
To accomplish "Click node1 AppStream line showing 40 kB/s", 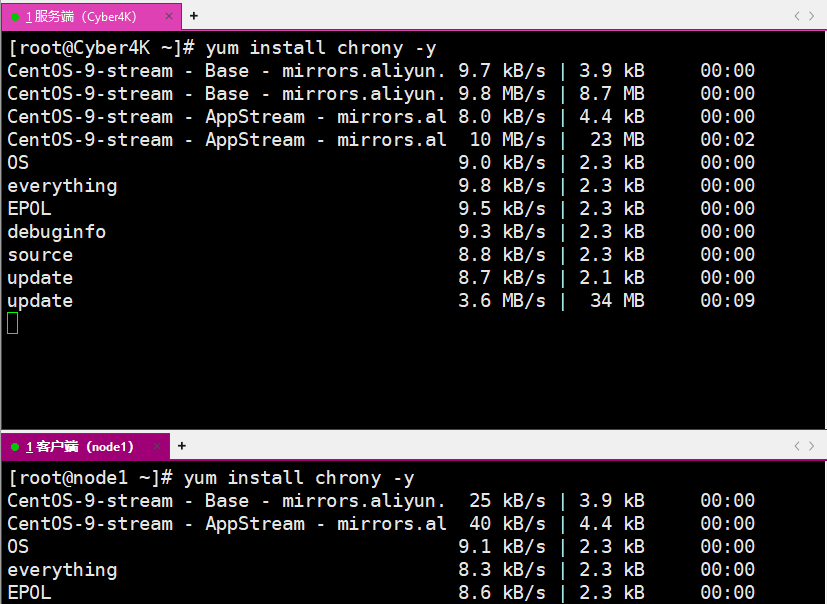I will [x=381, y=524].
